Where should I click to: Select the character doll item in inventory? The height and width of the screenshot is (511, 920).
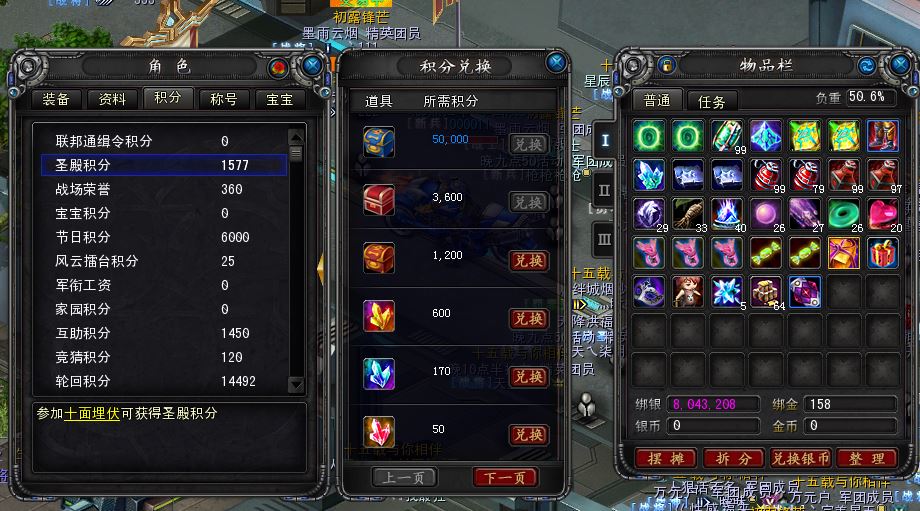click(x=688, y=292)
